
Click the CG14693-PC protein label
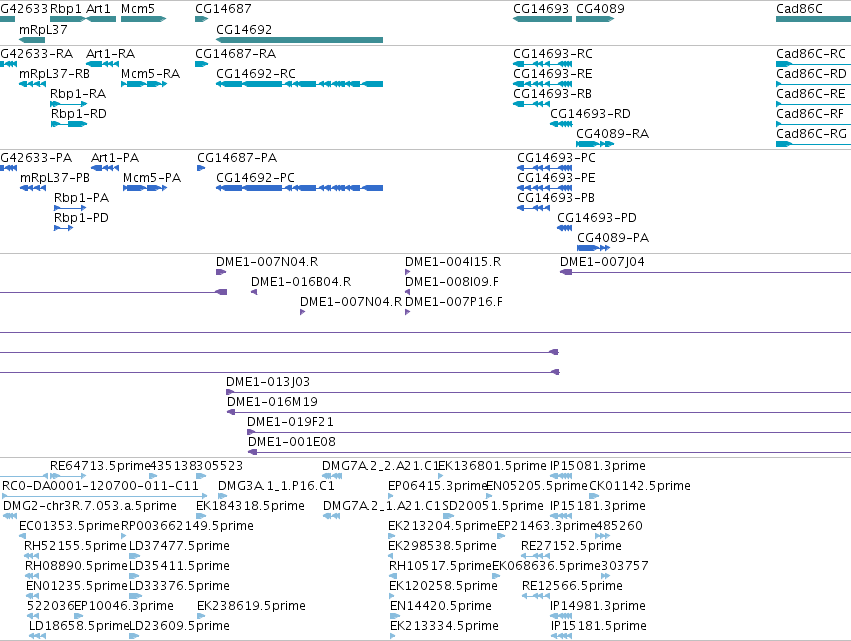[x=556, y=158]
